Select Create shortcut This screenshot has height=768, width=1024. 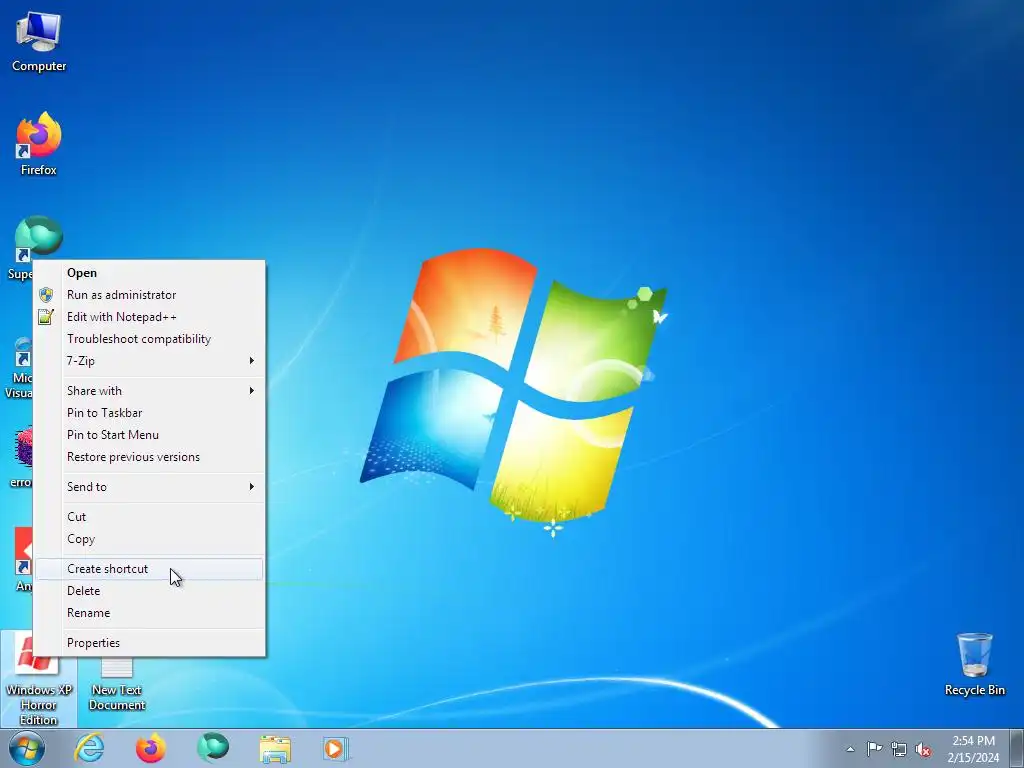click(150, 569)
